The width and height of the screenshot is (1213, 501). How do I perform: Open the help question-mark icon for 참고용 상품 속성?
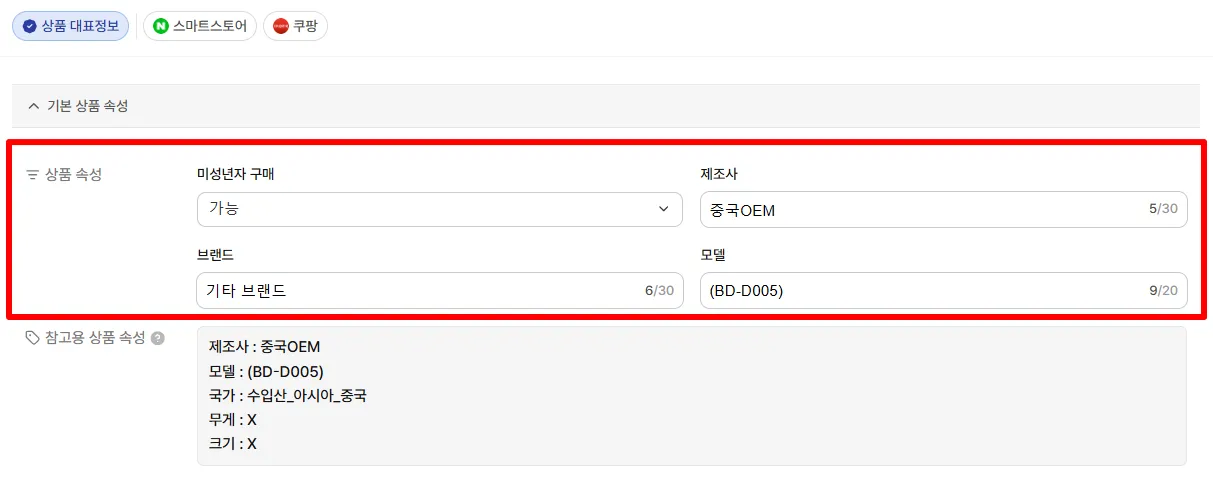[157, 338]
